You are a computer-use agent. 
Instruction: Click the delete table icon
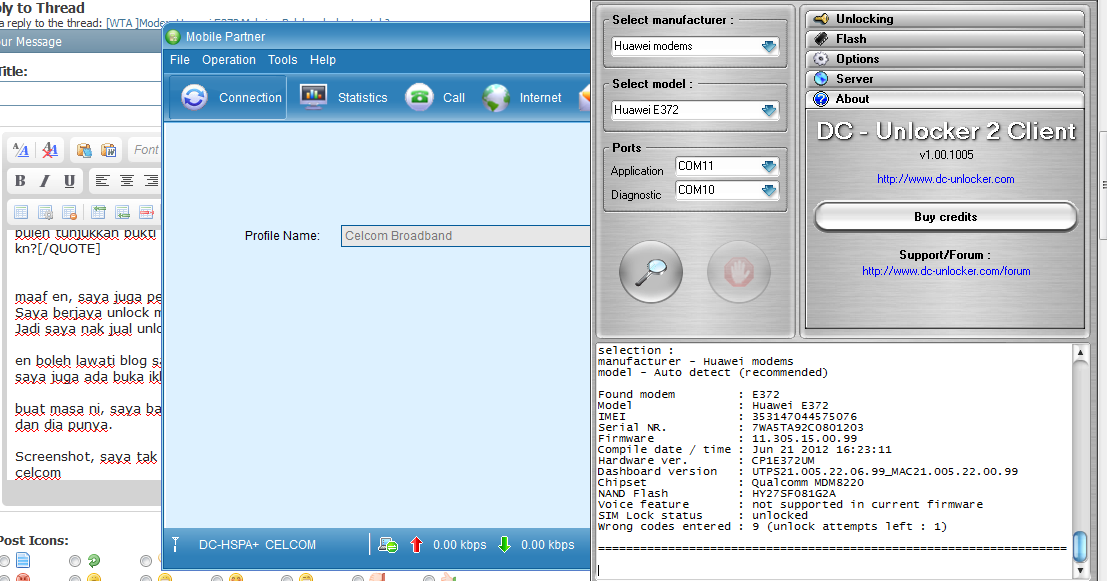click(x=69, y=212)
